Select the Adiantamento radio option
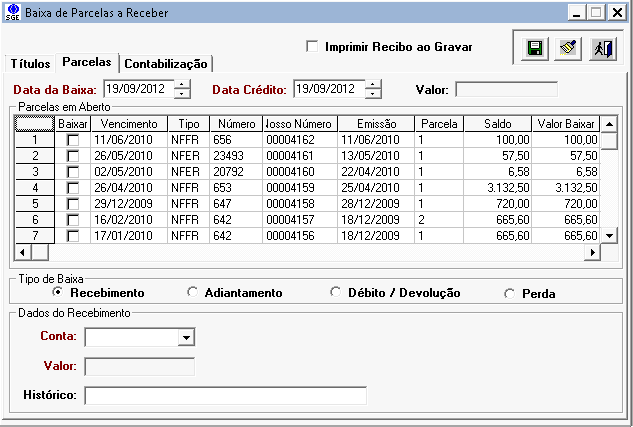Screen dimensions: 633x427 [192, 292]
